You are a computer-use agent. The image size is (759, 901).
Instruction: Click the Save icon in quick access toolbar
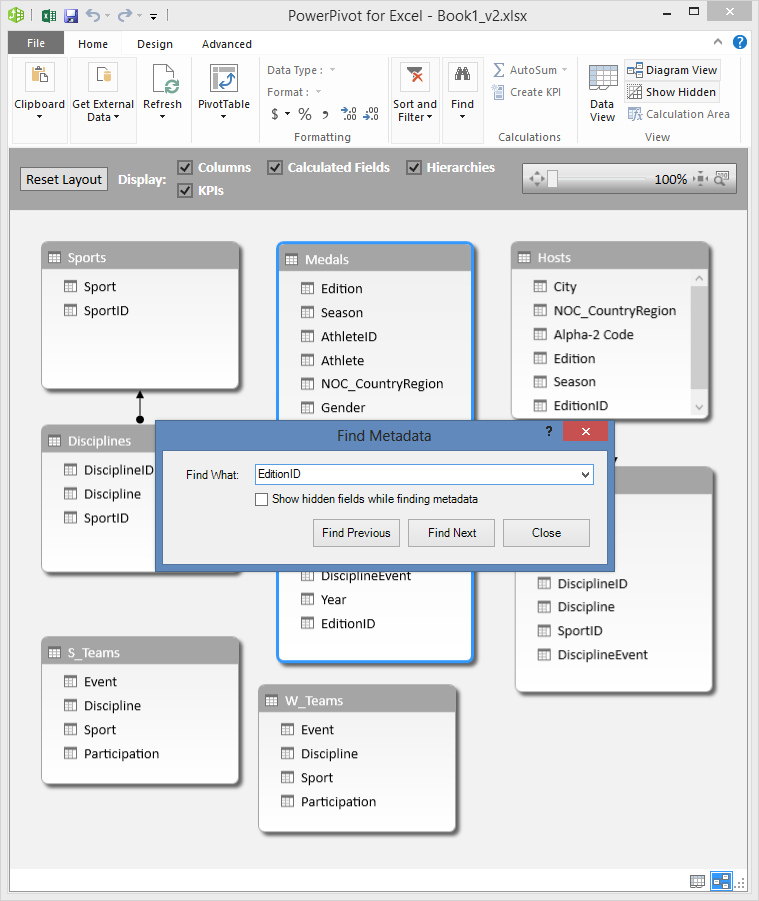(x=71, y=16)
